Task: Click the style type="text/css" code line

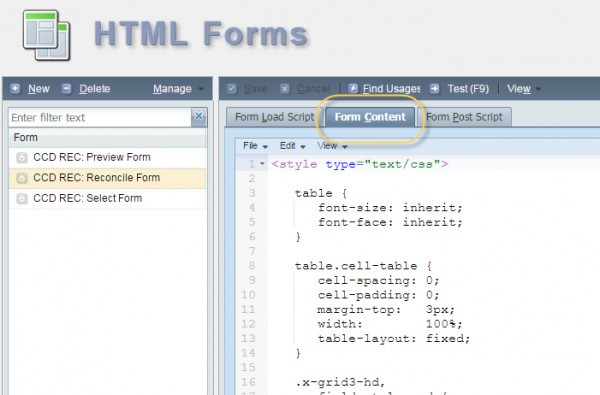Action: (360, 164)
